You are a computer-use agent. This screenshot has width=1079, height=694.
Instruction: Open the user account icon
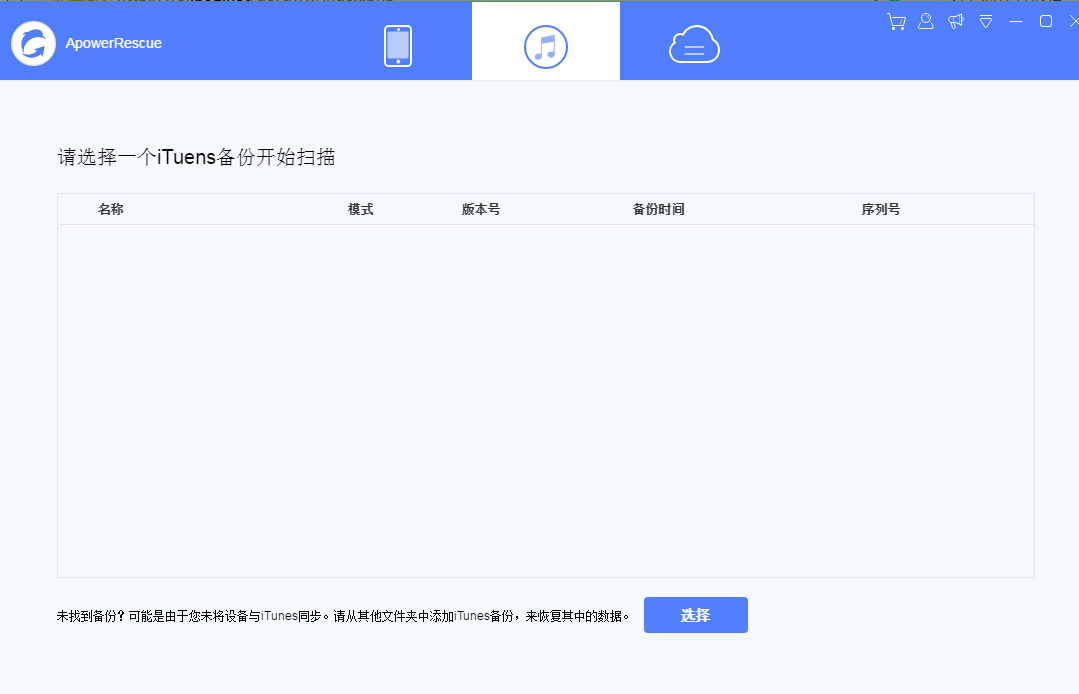[x=926, y=21]
